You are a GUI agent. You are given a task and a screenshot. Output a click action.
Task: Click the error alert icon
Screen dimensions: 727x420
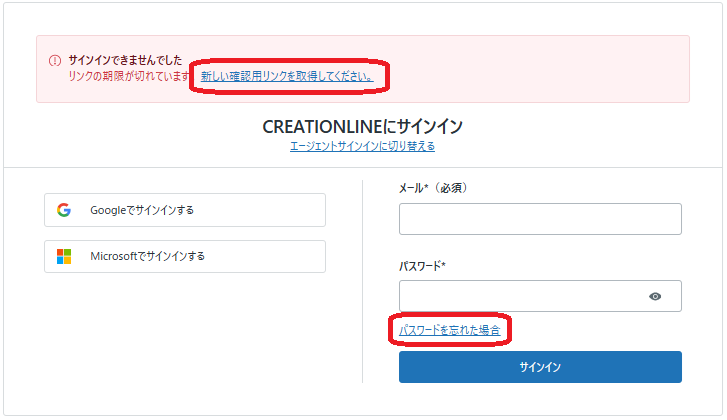point(55,61)
